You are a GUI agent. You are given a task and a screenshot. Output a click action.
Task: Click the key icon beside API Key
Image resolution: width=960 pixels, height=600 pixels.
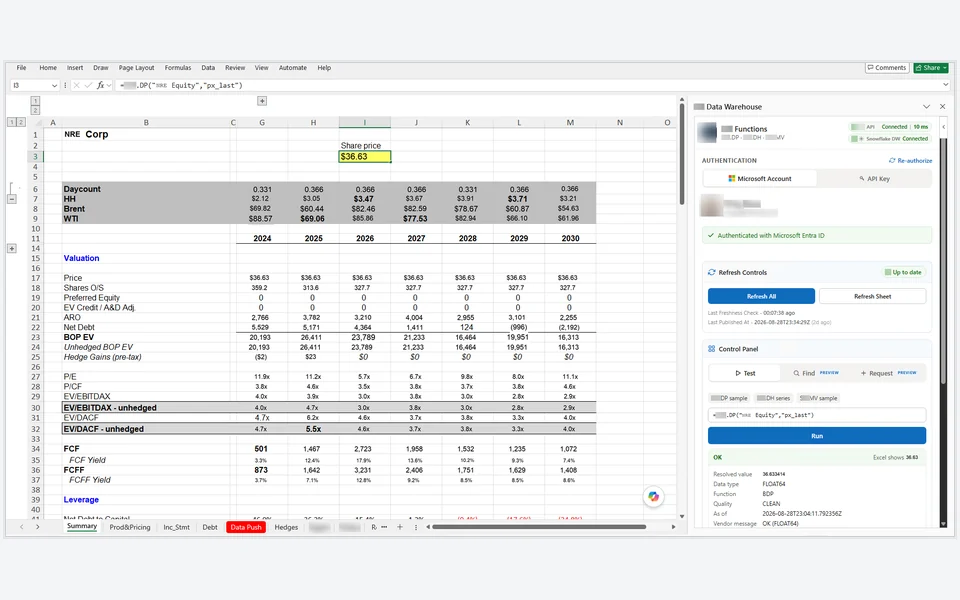click(x=861, y=179)
